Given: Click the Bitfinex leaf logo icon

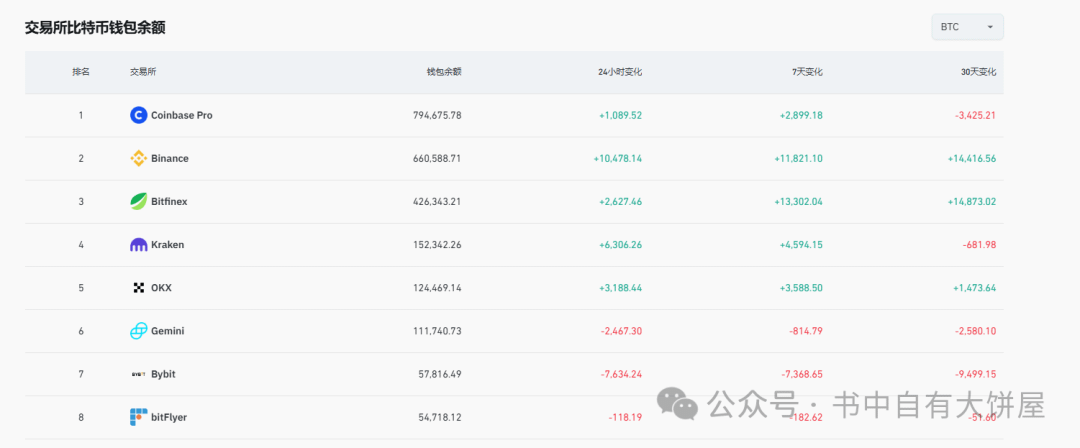Looking at the screenshot, I should click(x=138, y=201).
